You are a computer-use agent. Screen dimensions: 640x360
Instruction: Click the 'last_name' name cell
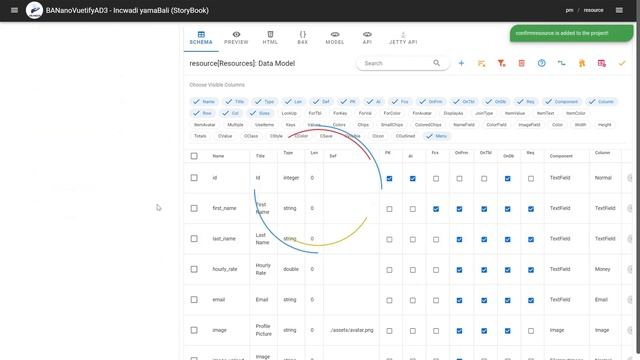coord(224,238)
